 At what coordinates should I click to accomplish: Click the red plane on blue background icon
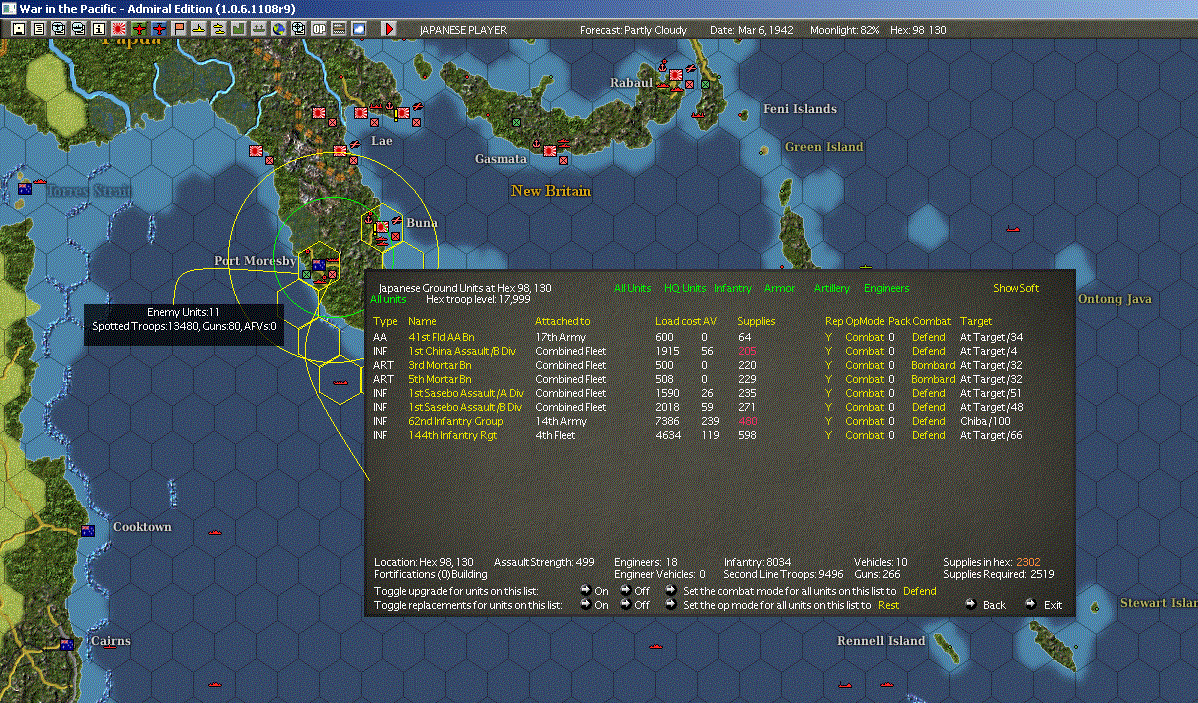(159, 29)
